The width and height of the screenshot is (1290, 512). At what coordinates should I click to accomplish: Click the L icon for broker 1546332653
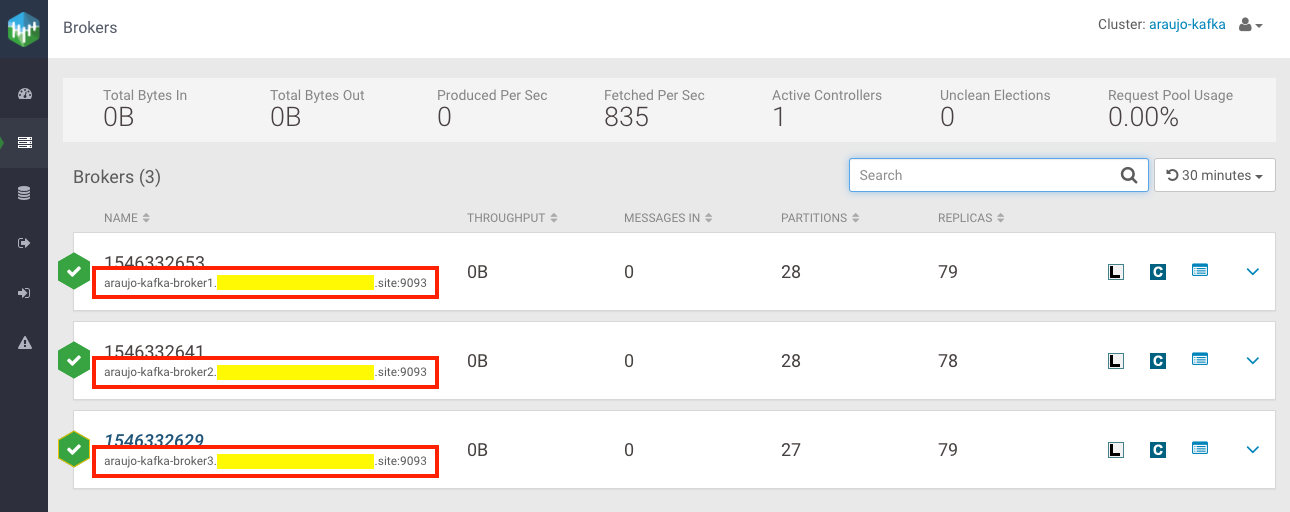[x=1116, y=271]
